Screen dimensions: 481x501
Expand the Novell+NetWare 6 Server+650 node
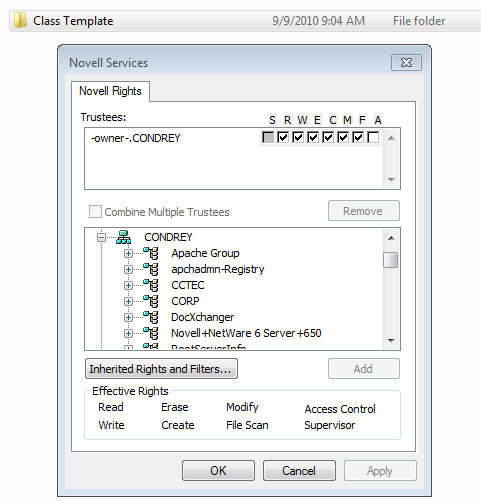point(128,334)
